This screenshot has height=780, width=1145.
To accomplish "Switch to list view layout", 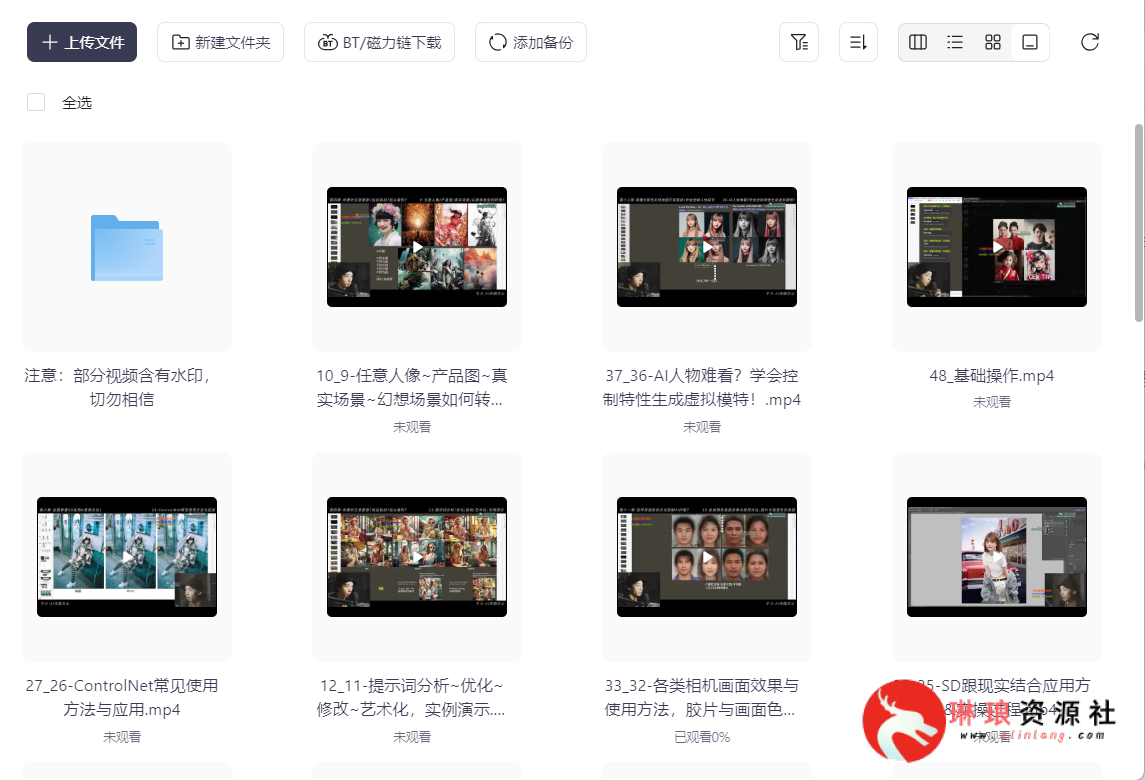I will point(955,42).
